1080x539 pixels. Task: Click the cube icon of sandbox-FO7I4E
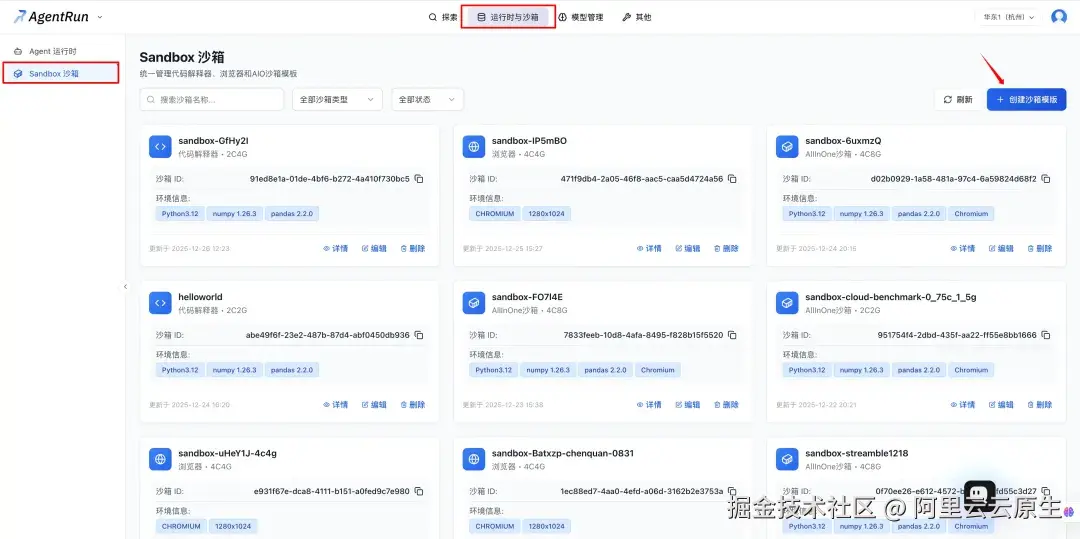tap(473, 303)
